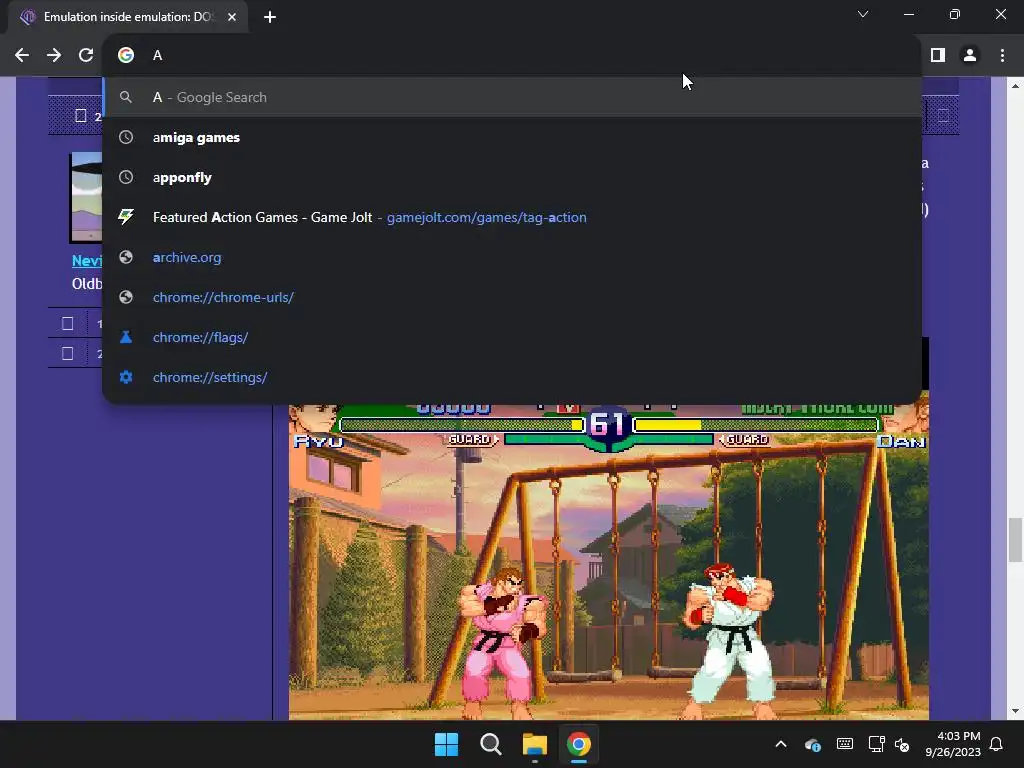Open the notification bell
Image resolution: width=1024 pixels, height=768 pixels.
[997, 744]
